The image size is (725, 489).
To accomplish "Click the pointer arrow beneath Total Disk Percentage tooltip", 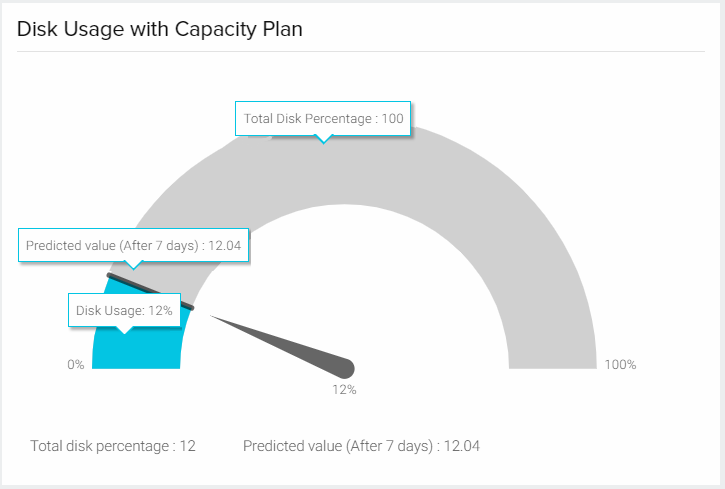I will coord(323,139).
